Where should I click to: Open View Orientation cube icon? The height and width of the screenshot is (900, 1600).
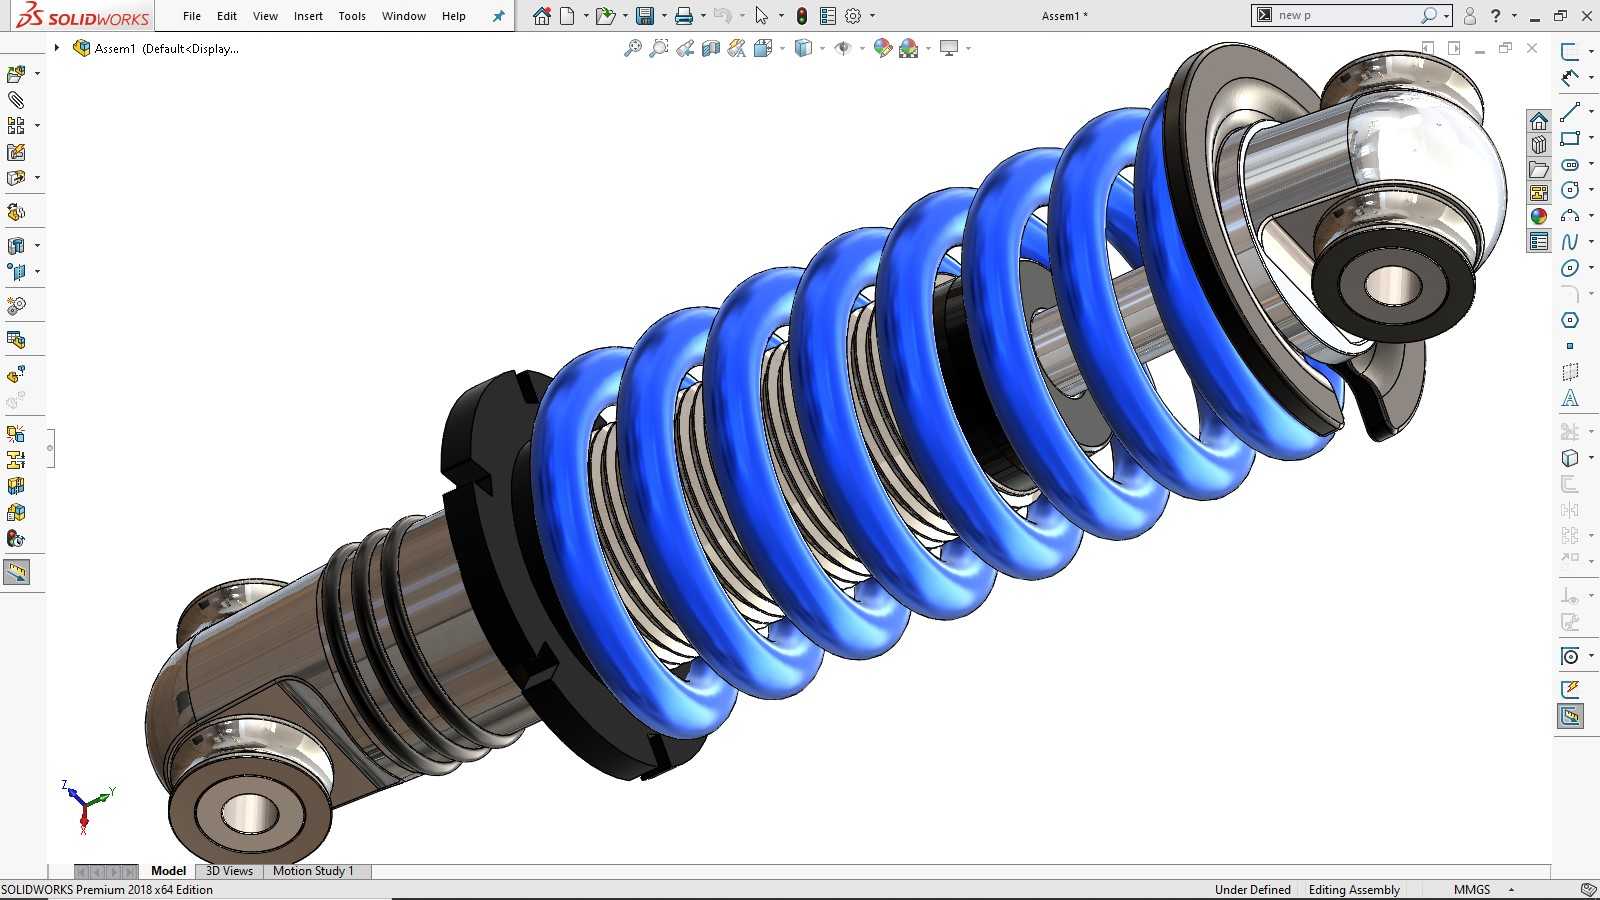pos(763,48)
